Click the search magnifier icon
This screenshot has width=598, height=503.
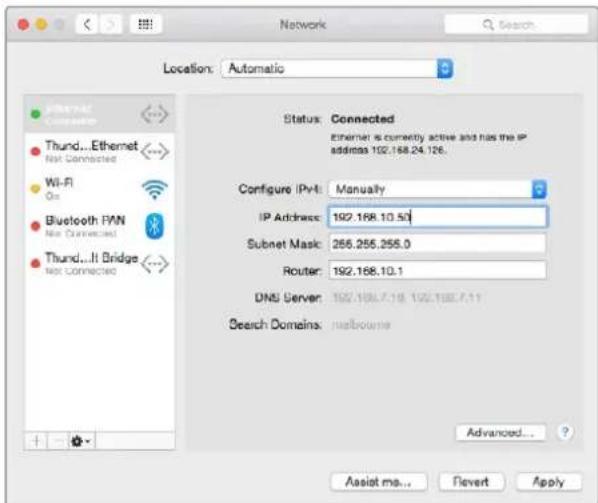pyautogui.click(x=488, y=25)
